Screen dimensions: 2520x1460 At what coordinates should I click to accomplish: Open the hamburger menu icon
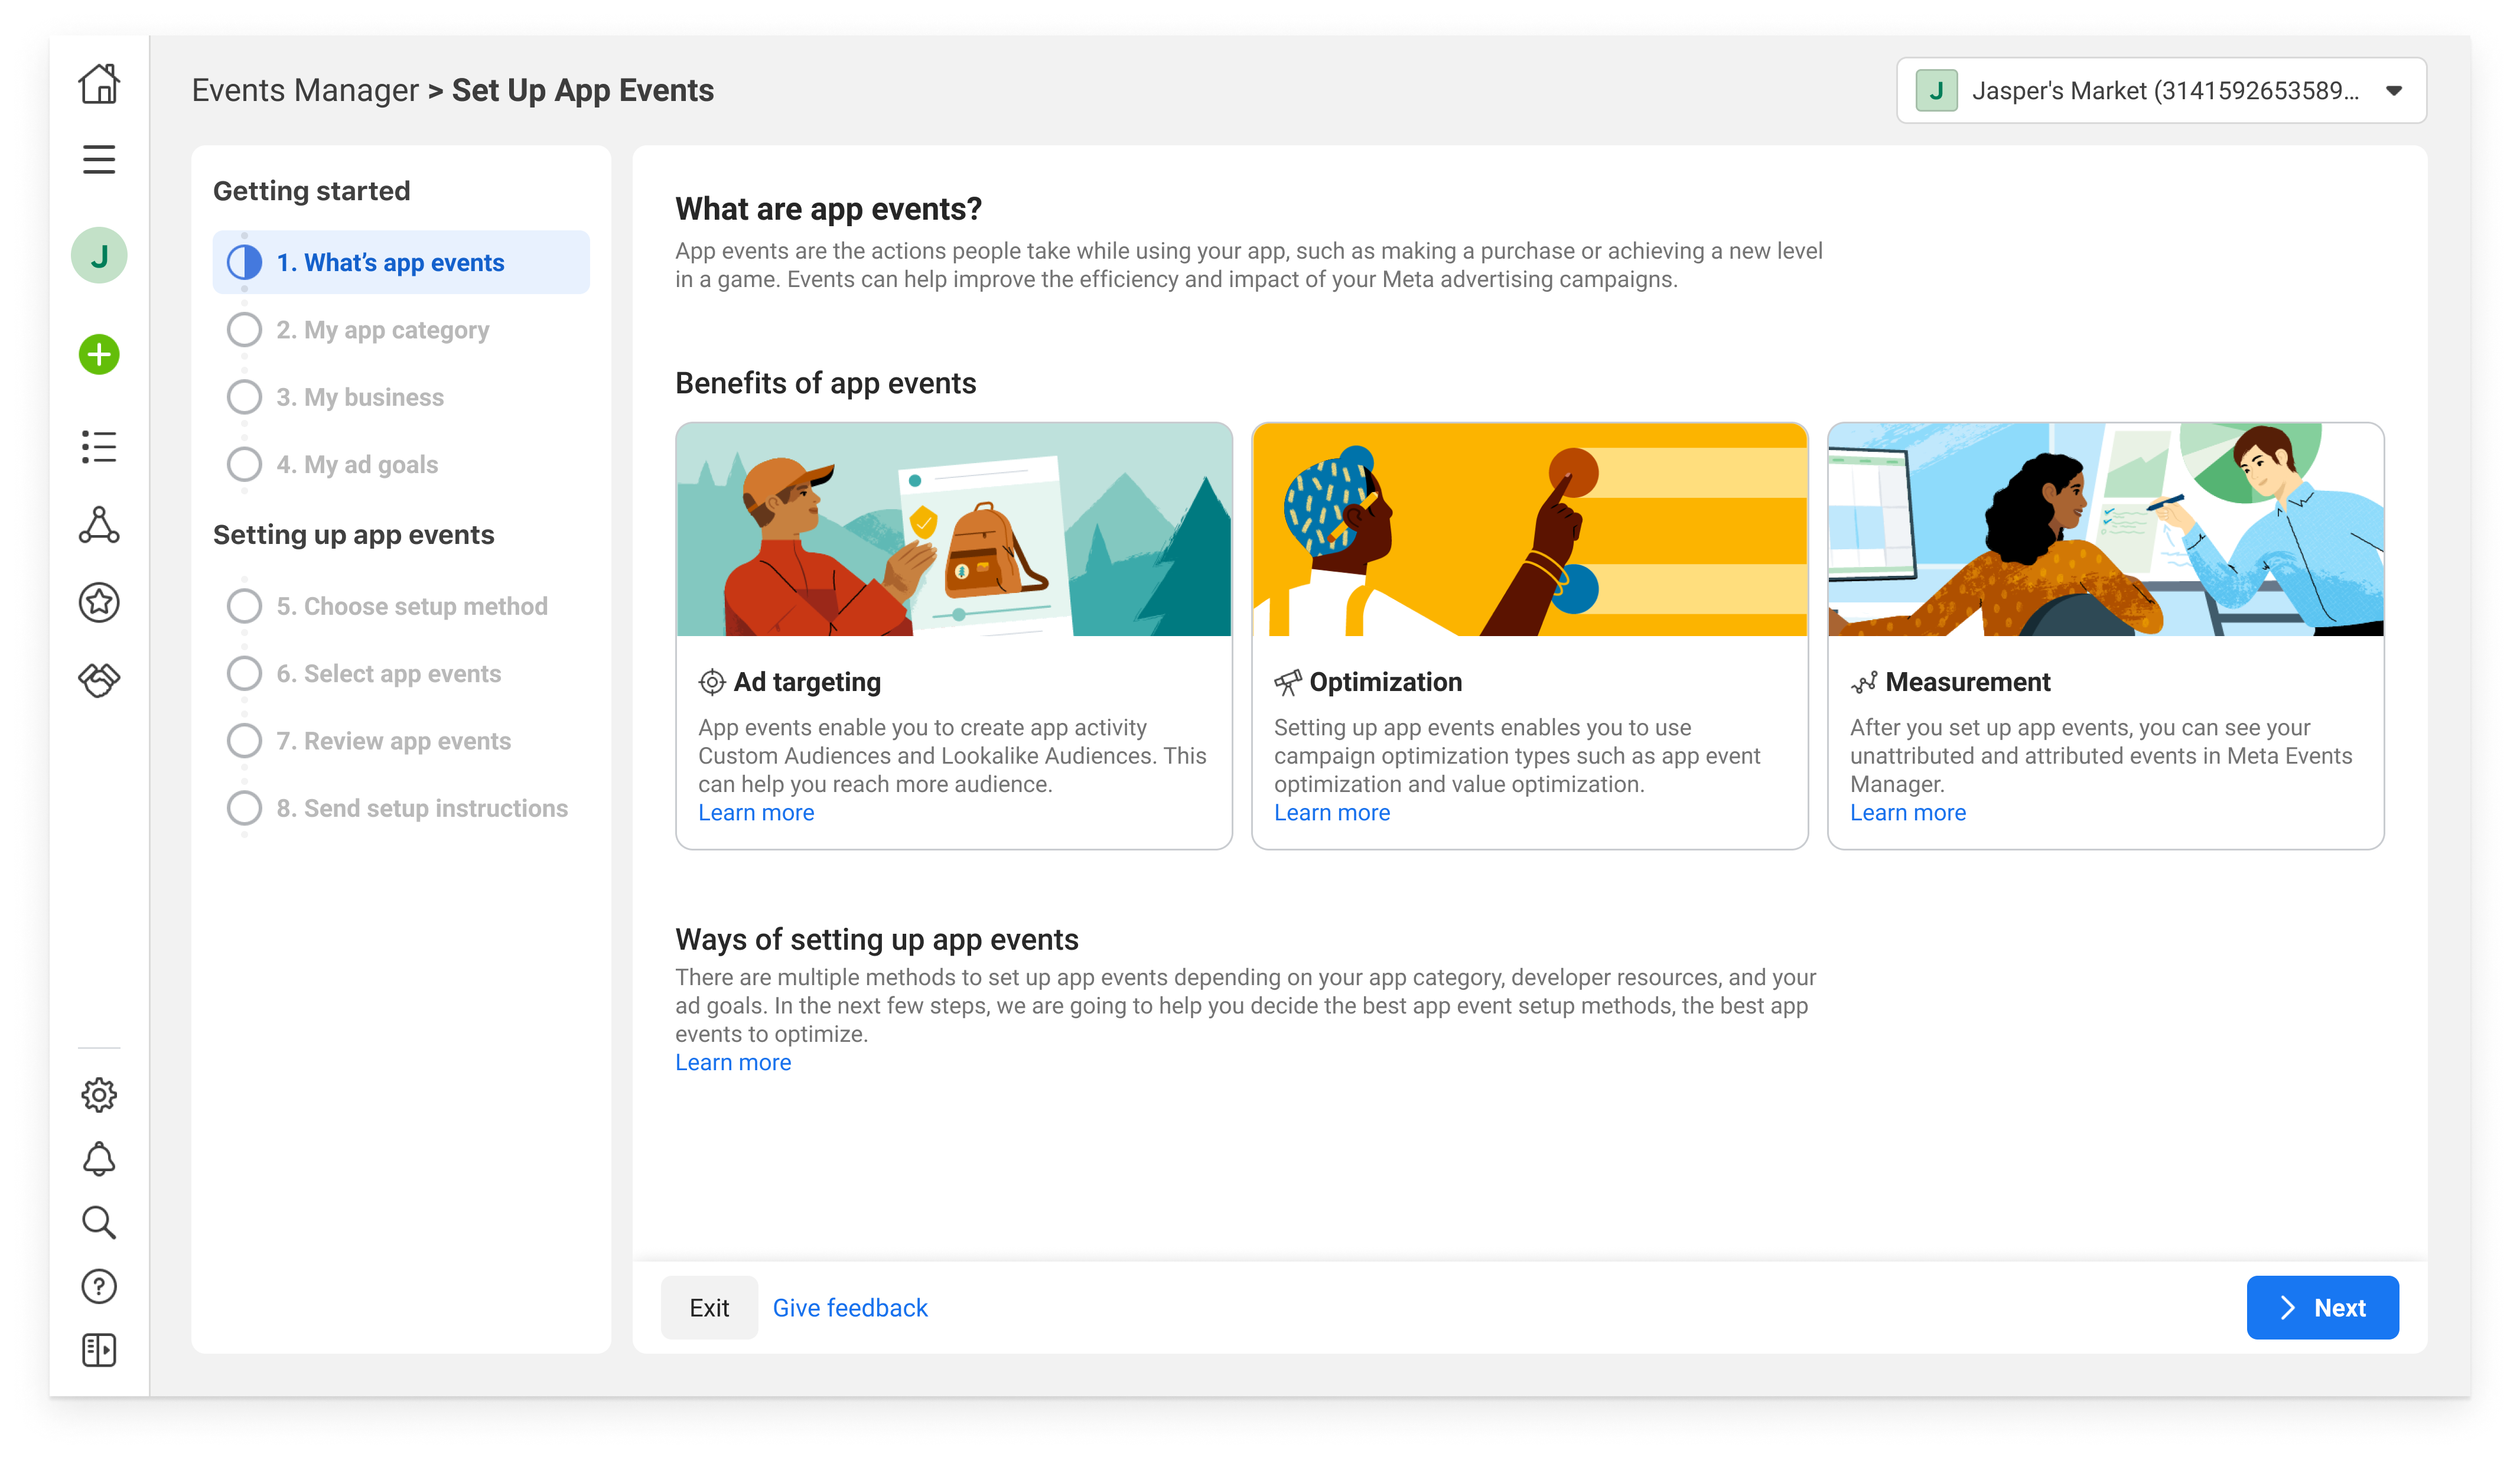click(x=99, y=159)
